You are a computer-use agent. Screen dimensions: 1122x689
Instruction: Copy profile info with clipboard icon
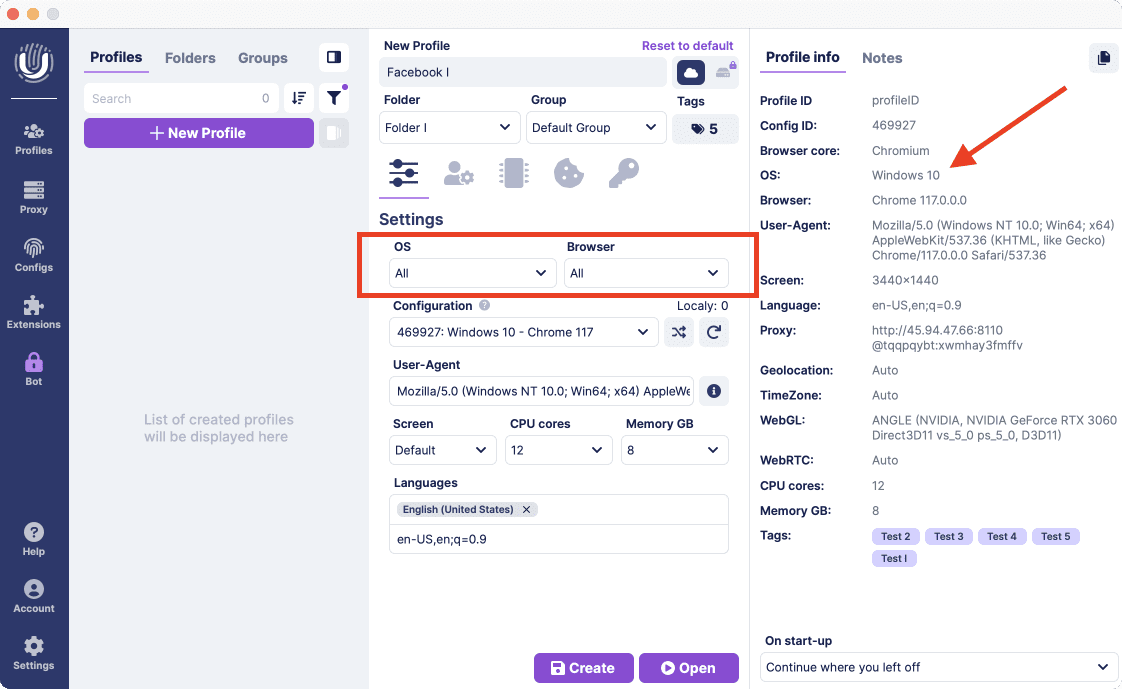1103,58
